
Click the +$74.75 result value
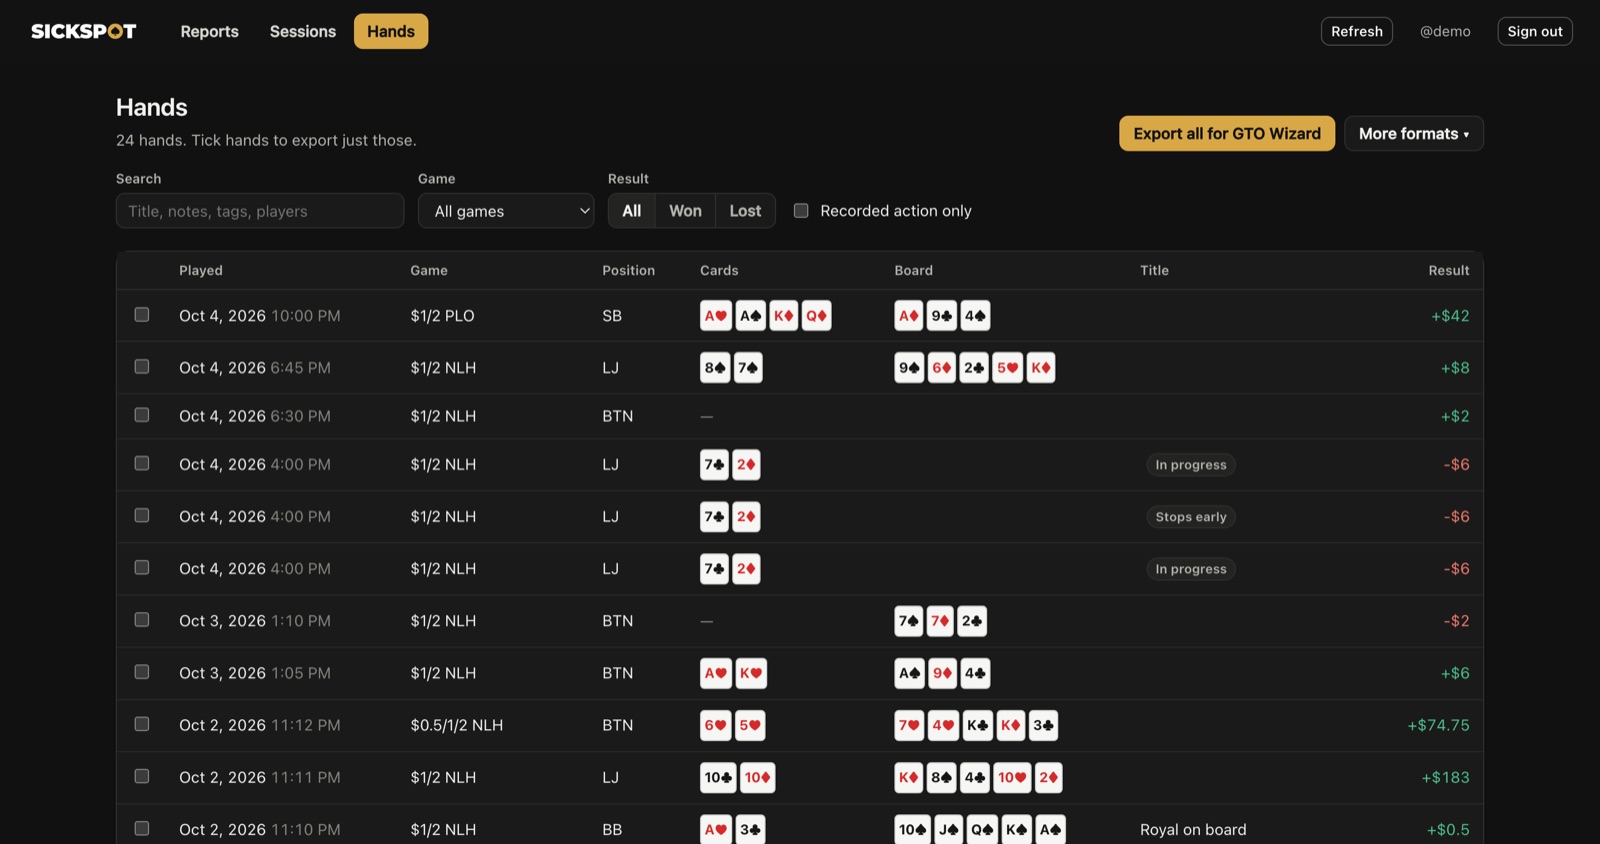click(1438, 725)
